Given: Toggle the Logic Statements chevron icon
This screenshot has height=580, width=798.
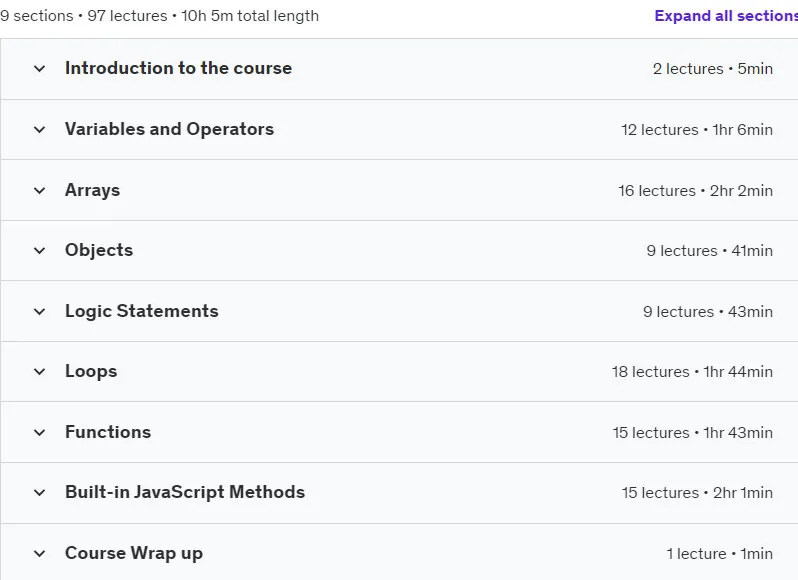Looking at the screenshot, I should pyautogui.click(x=39, y=311).
